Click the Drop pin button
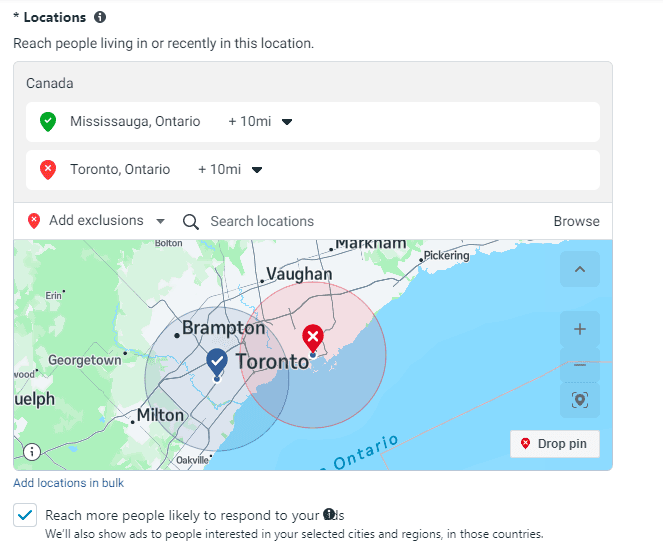This screenshot has width=663, height=549. (555, 444)
